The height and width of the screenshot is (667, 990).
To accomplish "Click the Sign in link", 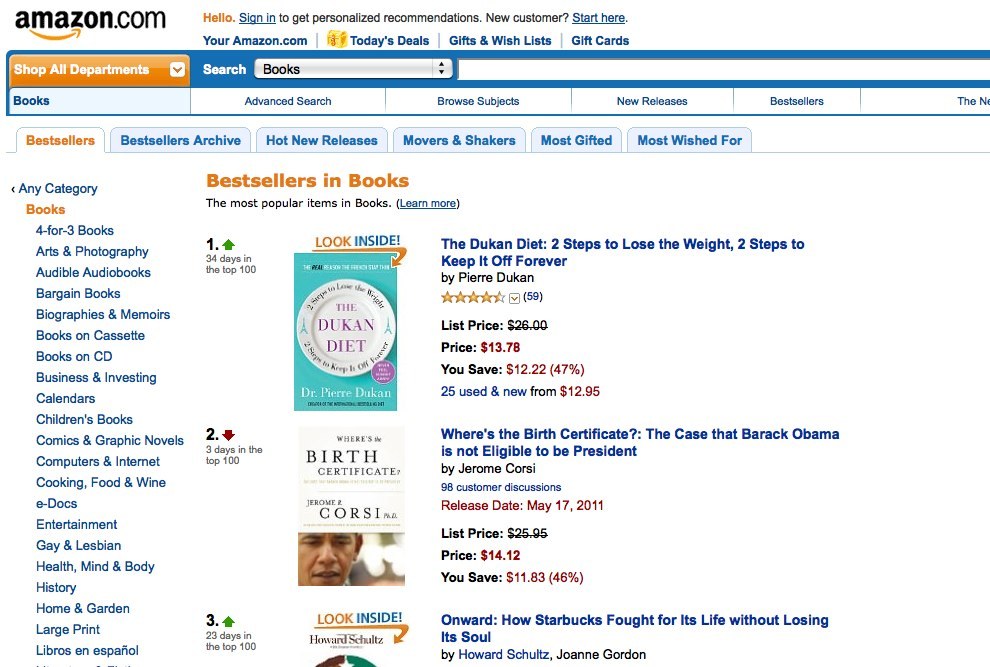I will (257, 18).
